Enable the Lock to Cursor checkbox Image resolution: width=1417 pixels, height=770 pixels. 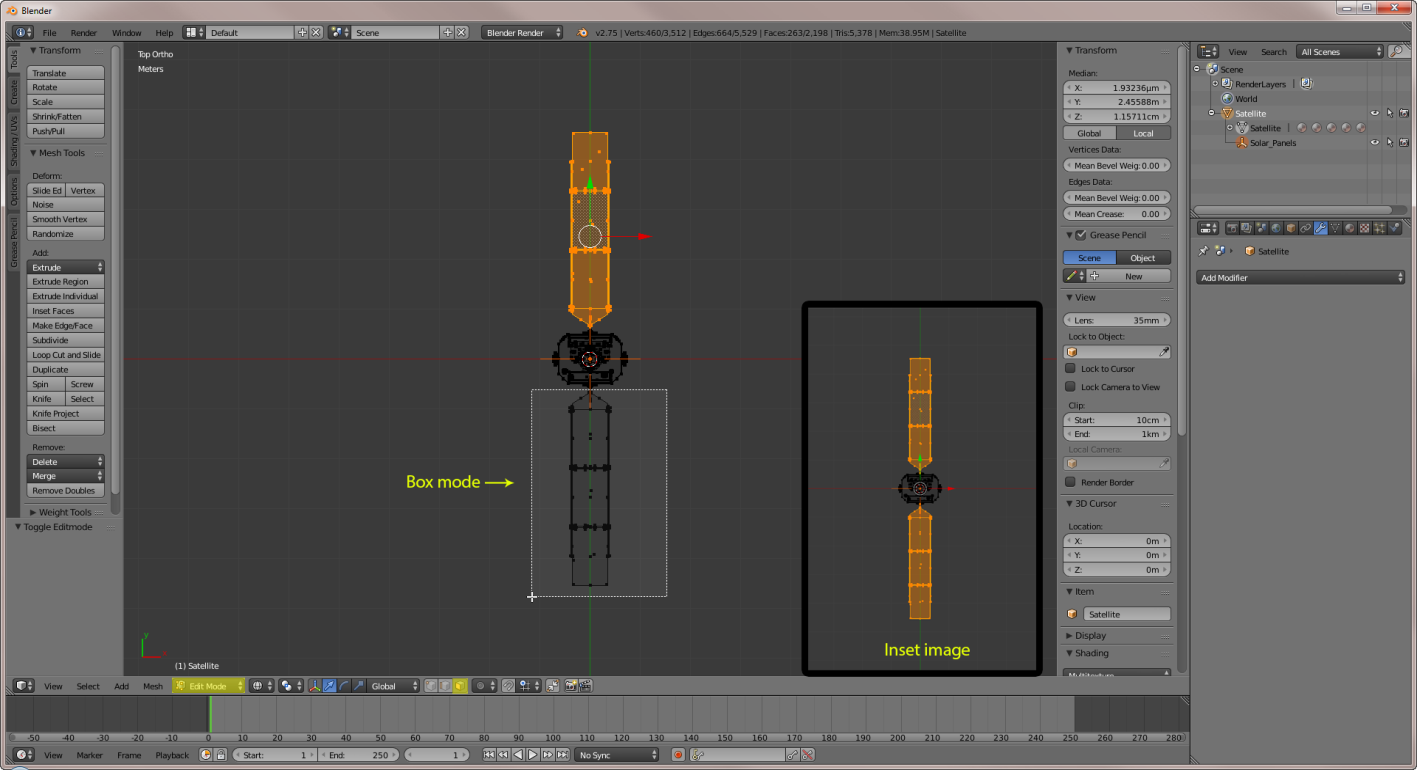pos(1071,369)
